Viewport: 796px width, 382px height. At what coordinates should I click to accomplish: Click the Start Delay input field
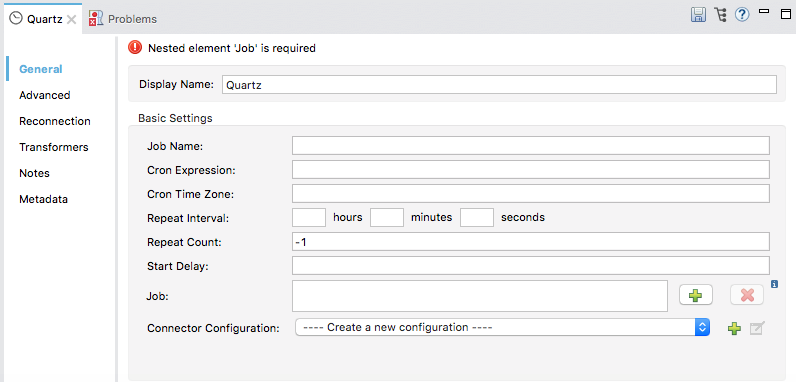[x=530, y=266]
